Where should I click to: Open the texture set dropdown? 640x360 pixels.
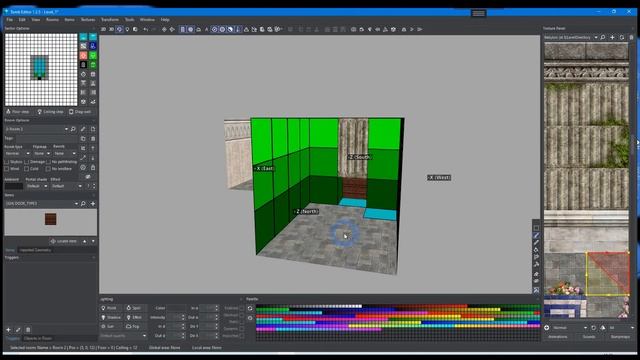tap(571, 37)
